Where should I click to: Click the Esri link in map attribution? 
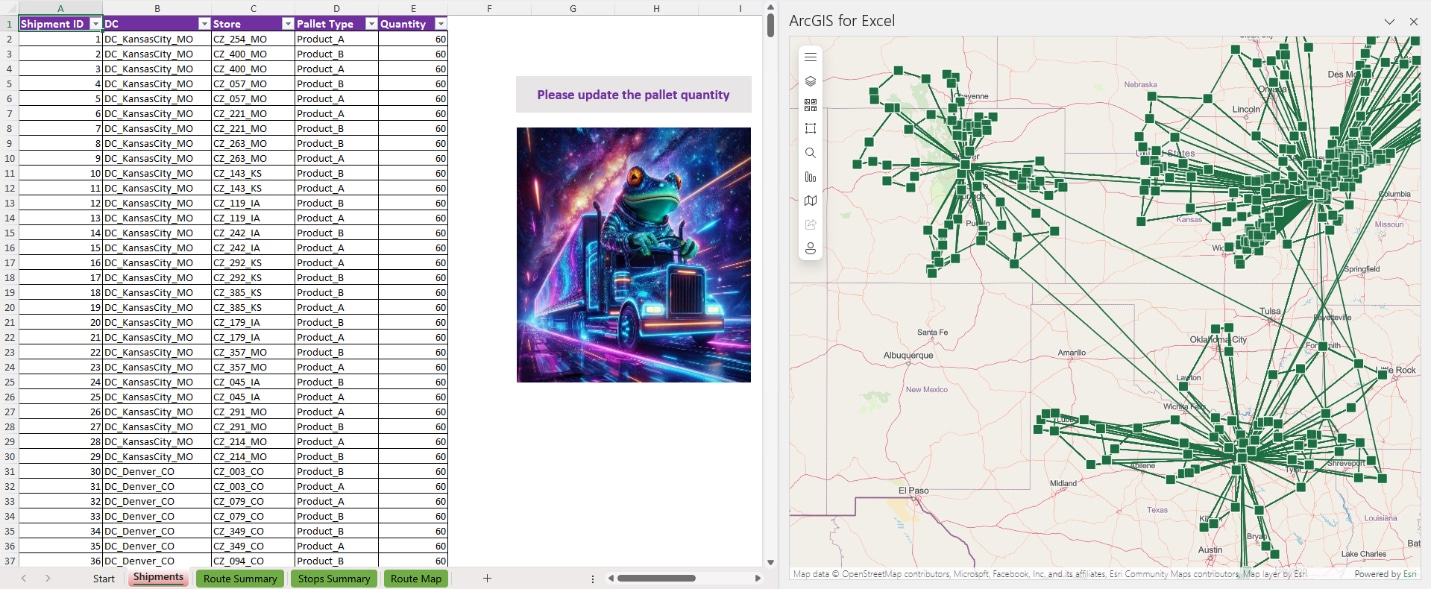(x=1410, y=574)
